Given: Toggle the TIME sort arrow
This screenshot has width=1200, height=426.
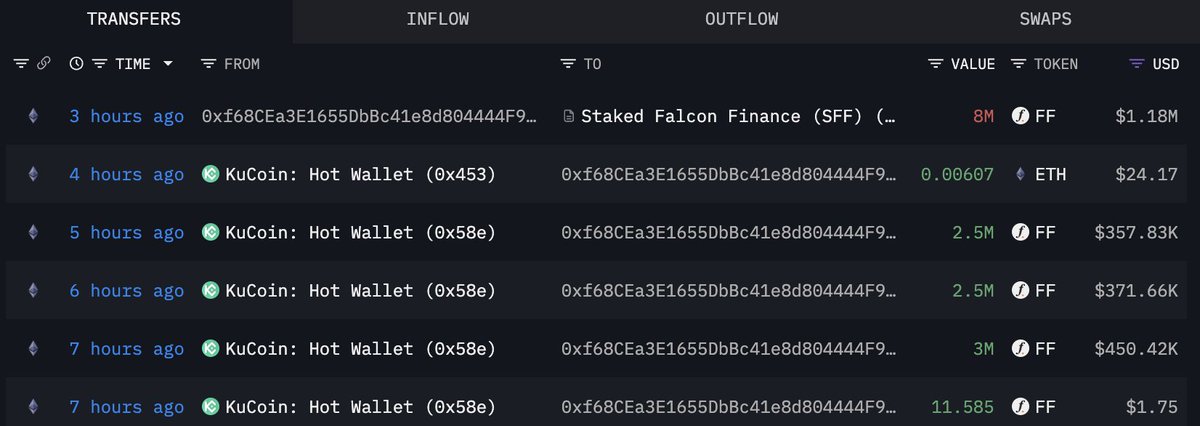Looking at the screenshot, I should 167,64.
